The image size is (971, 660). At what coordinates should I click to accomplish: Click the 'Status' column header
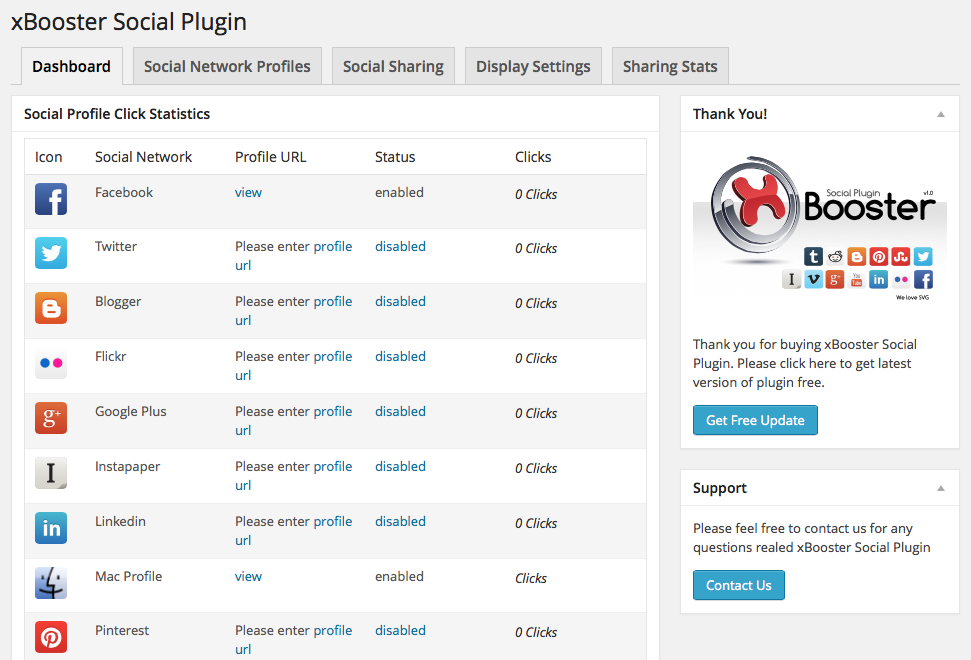coord(395,157)
